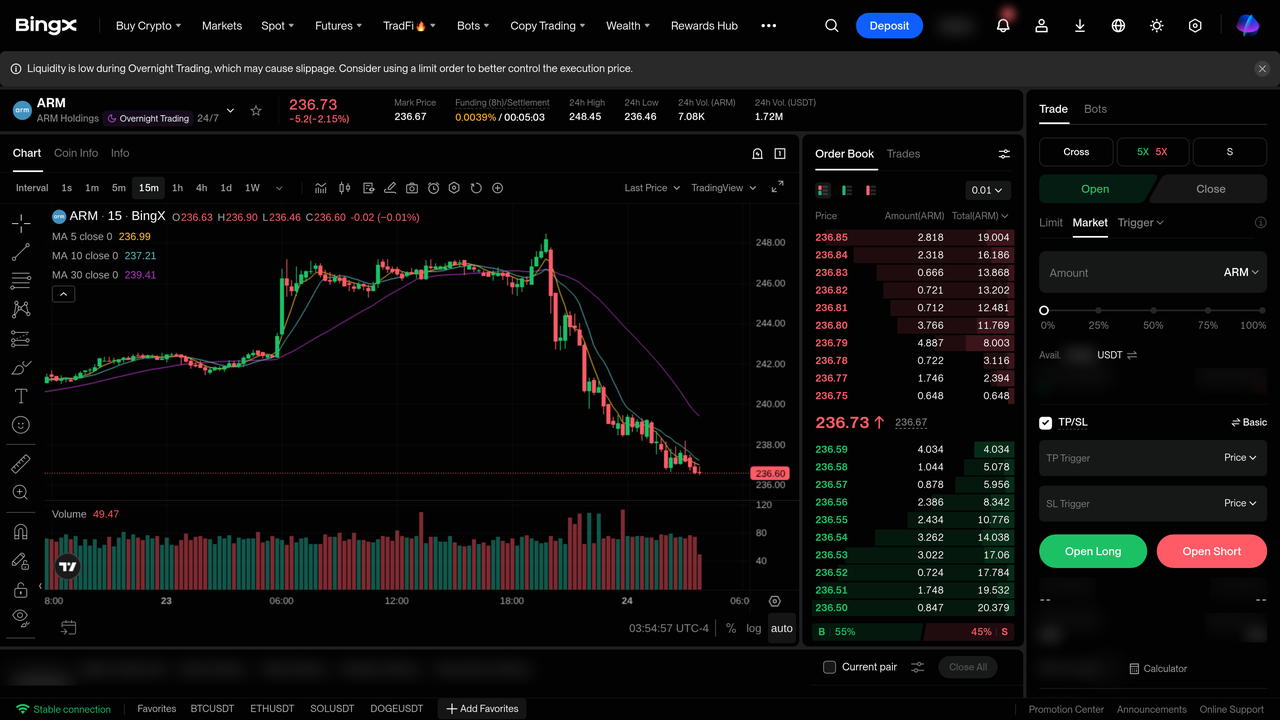Image resolution: width=1280 pixels, height=720 pixels.
Task: Uncheck the TP/SL checkbox
Action: tap(1046, 422)
